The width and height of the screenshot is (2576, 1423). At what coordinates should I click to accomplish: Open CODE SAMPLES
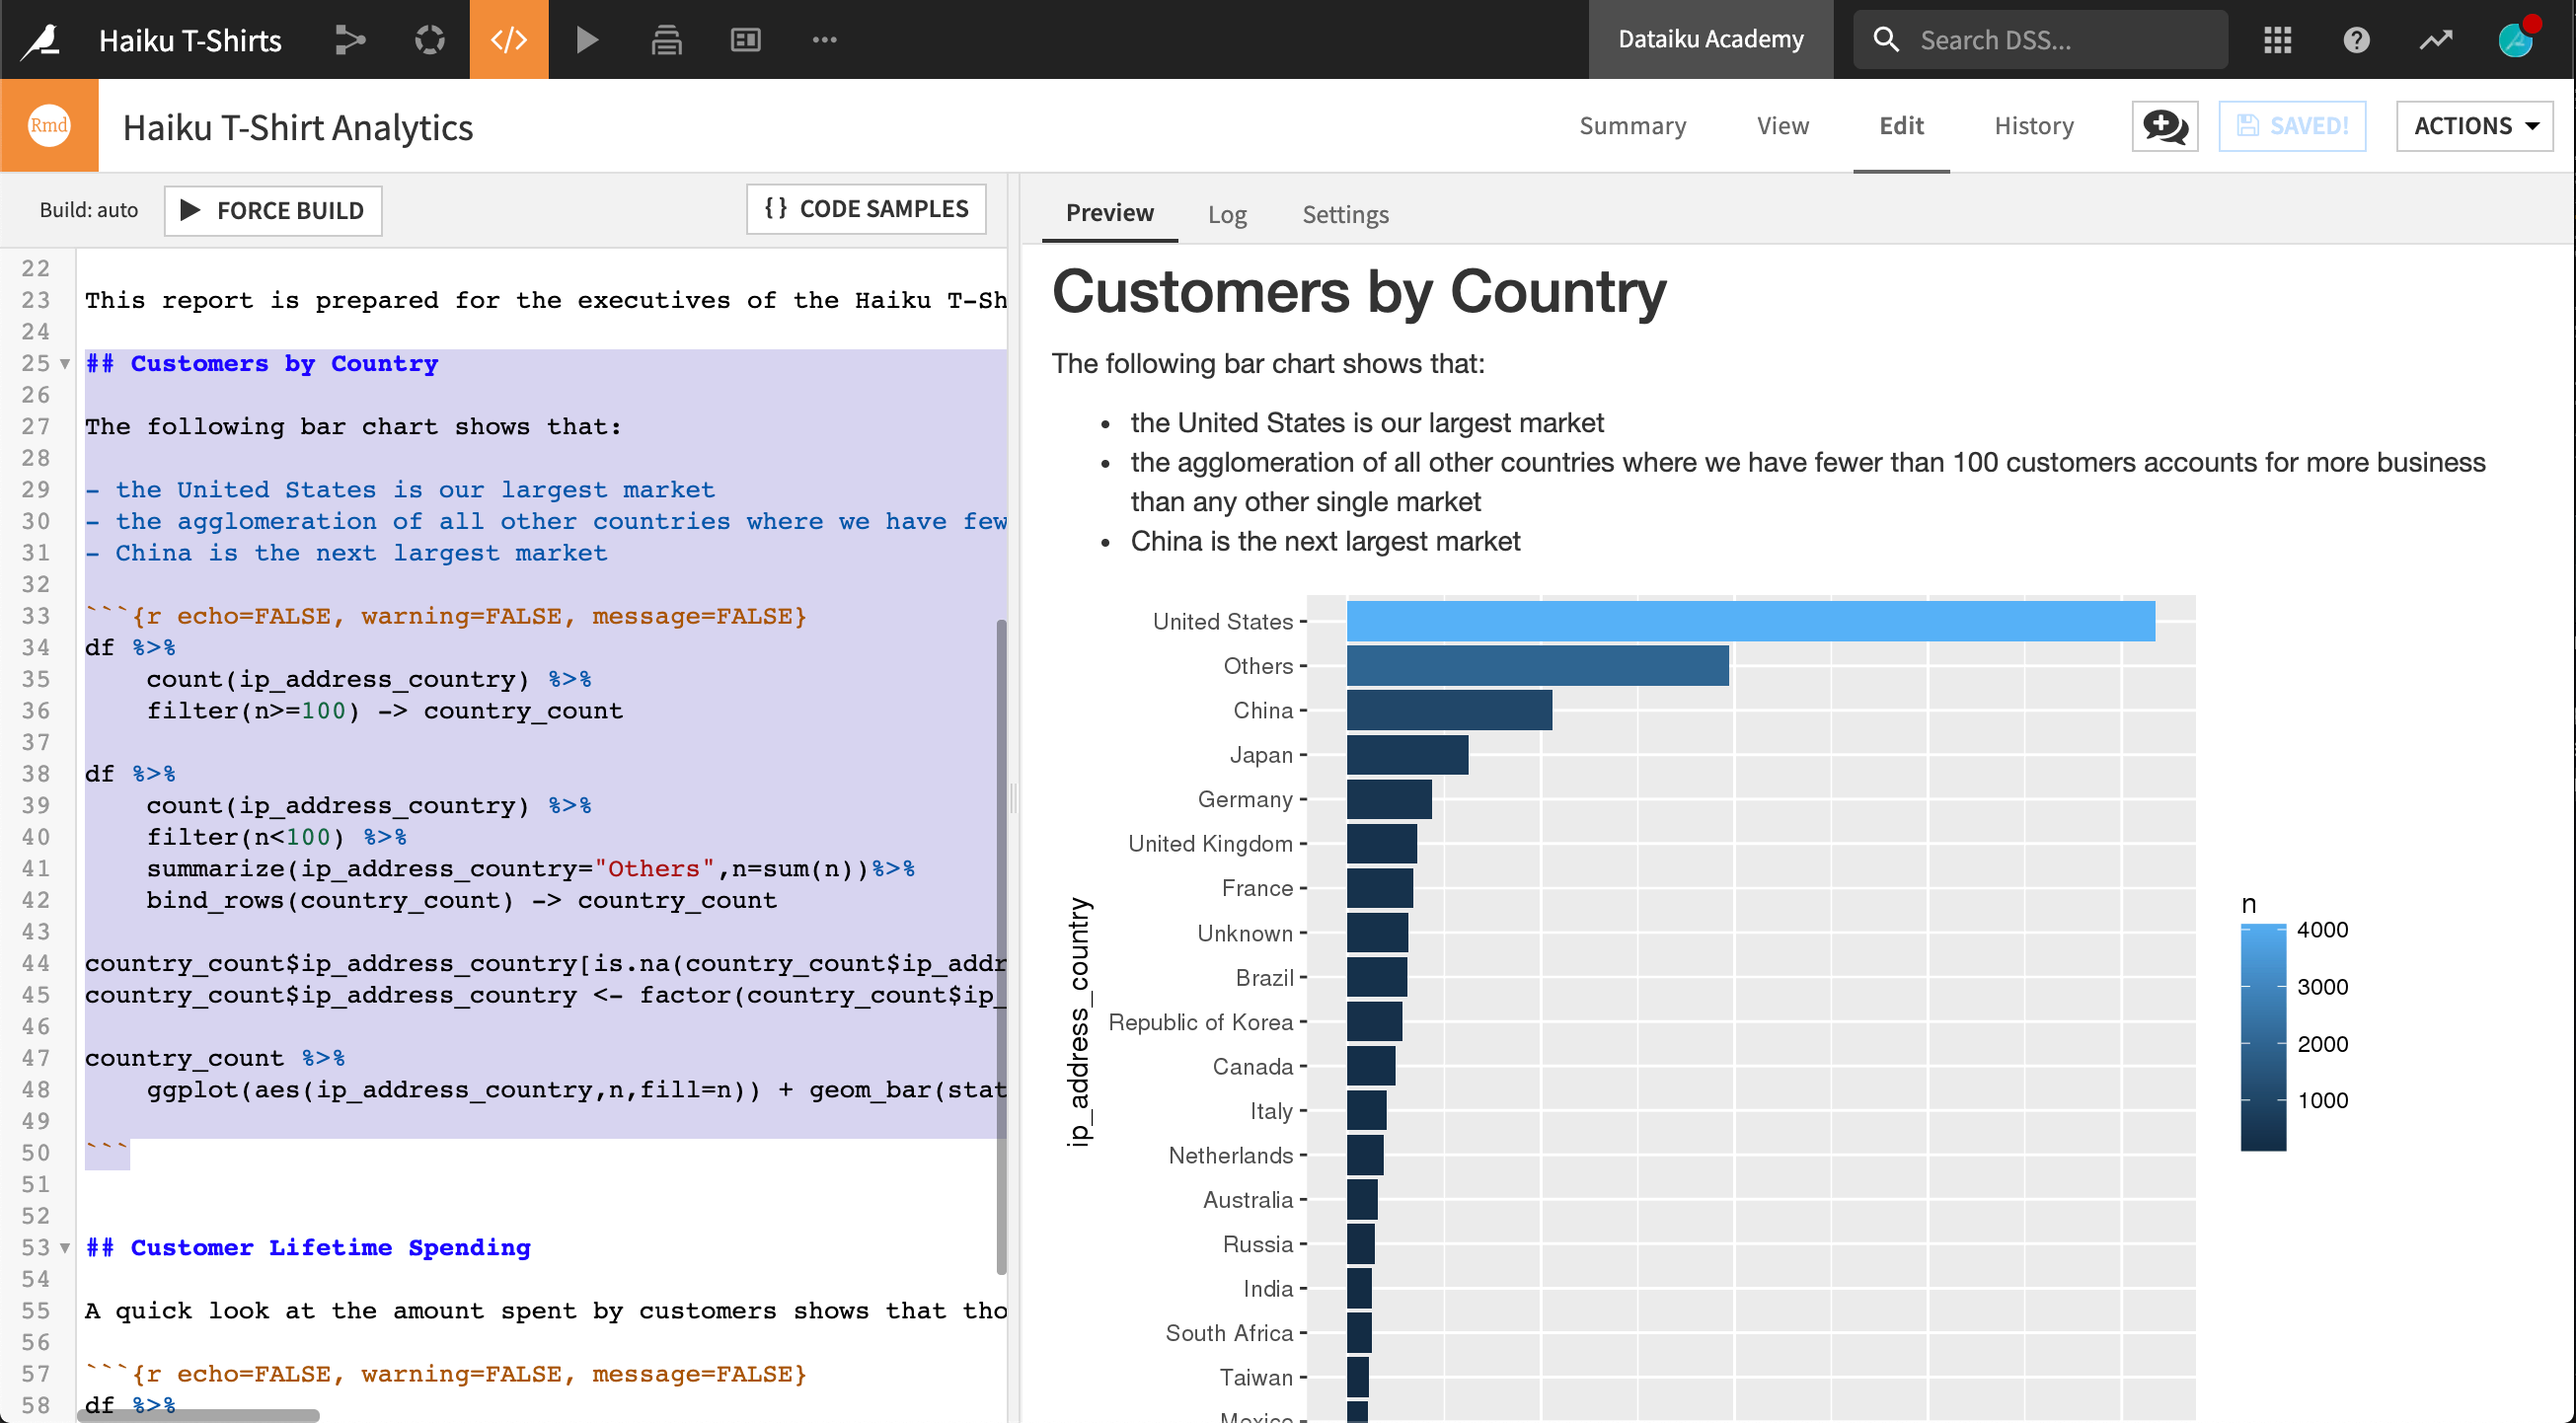[866, 208]
